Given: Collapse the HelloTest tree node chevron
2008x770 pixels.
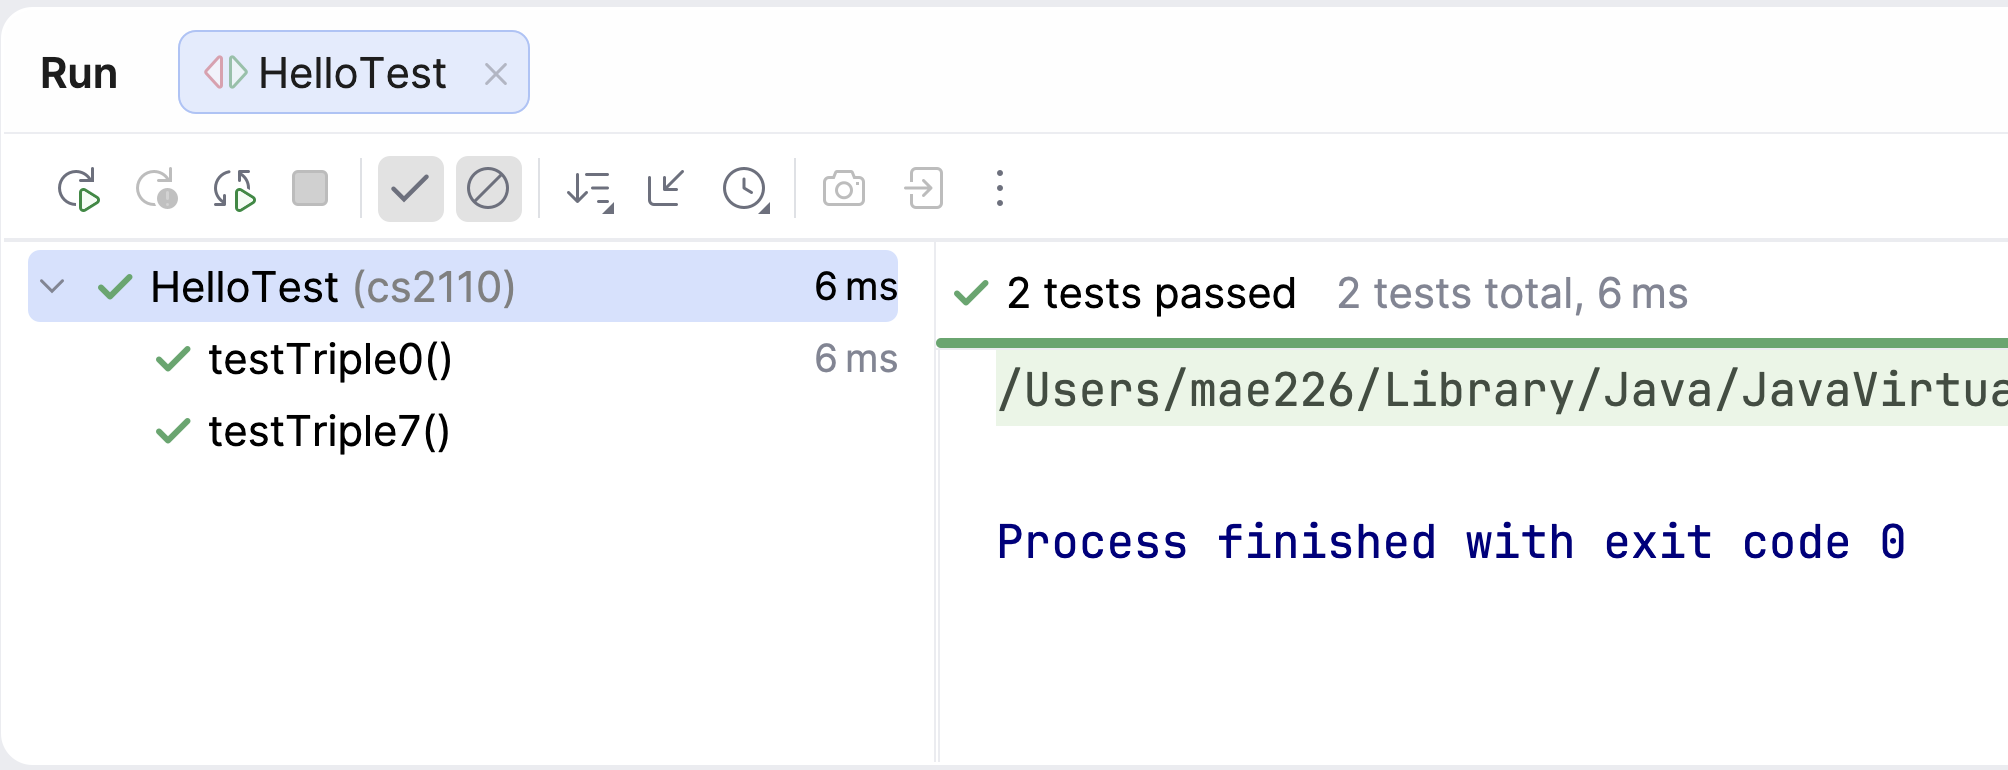Looking at the screenshot, I should (53, 287).
